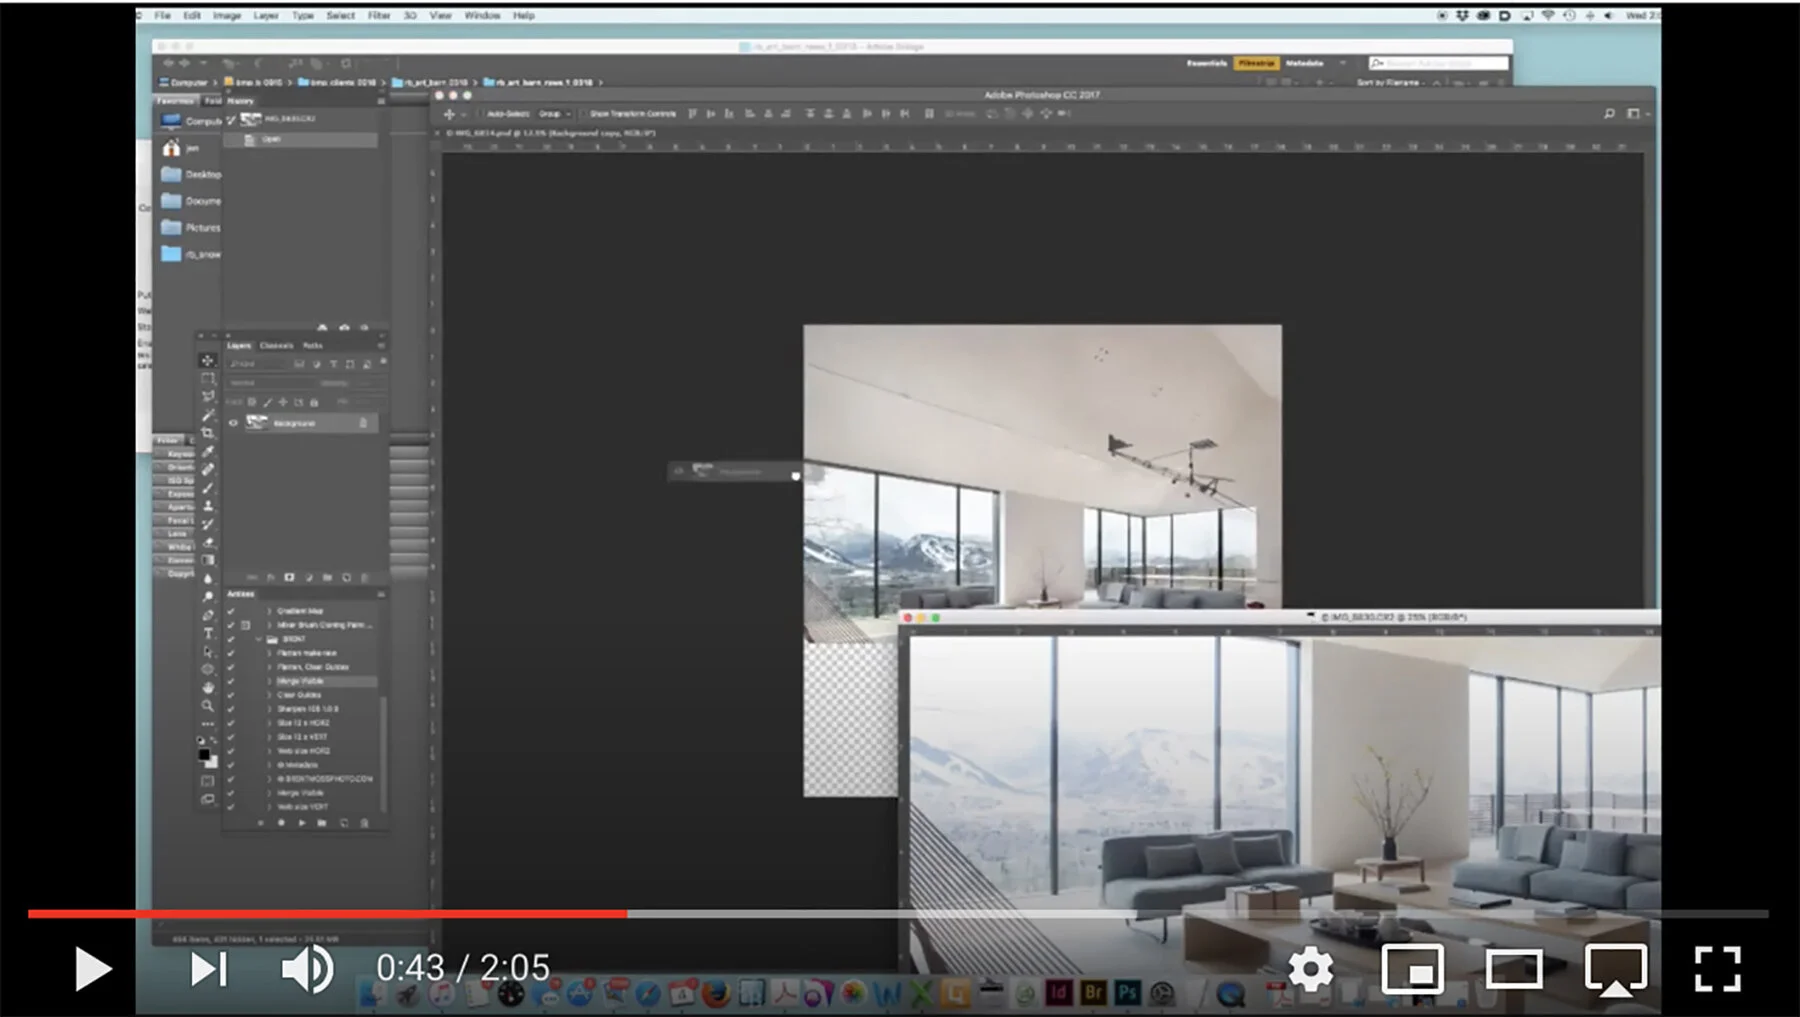
Task: Open the Image menu
Action: pos(227,16)
